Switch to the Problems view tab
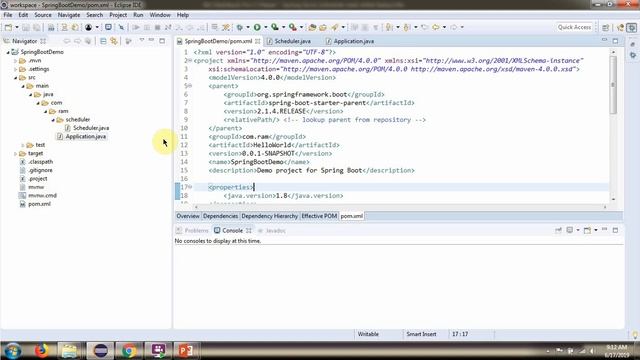 click(x=192, y=231)
